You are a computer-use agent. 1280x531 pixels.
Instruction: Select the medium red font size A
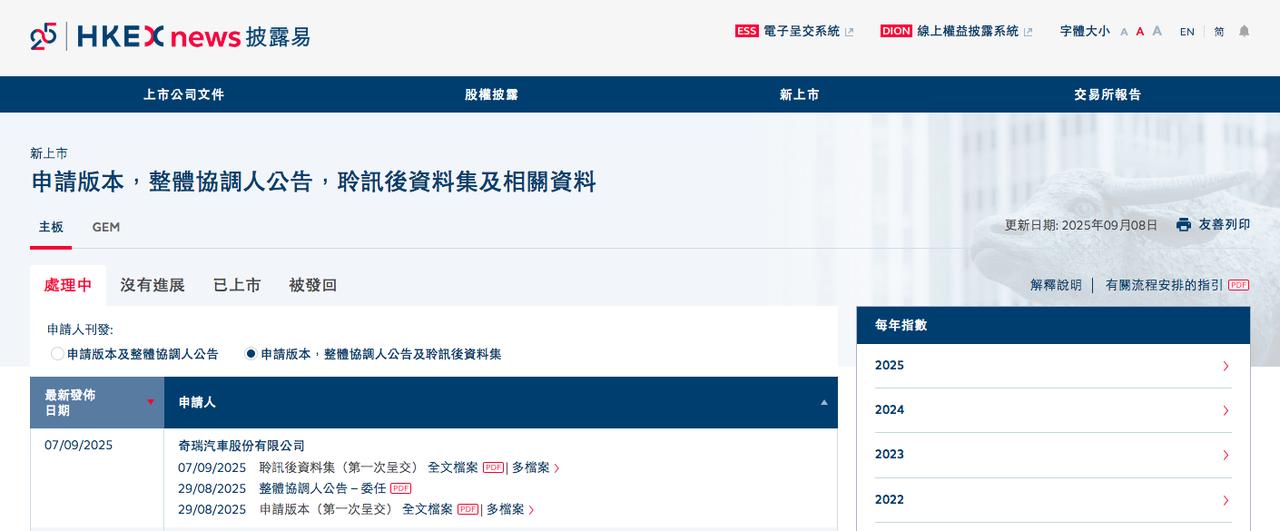(1140, 32)
